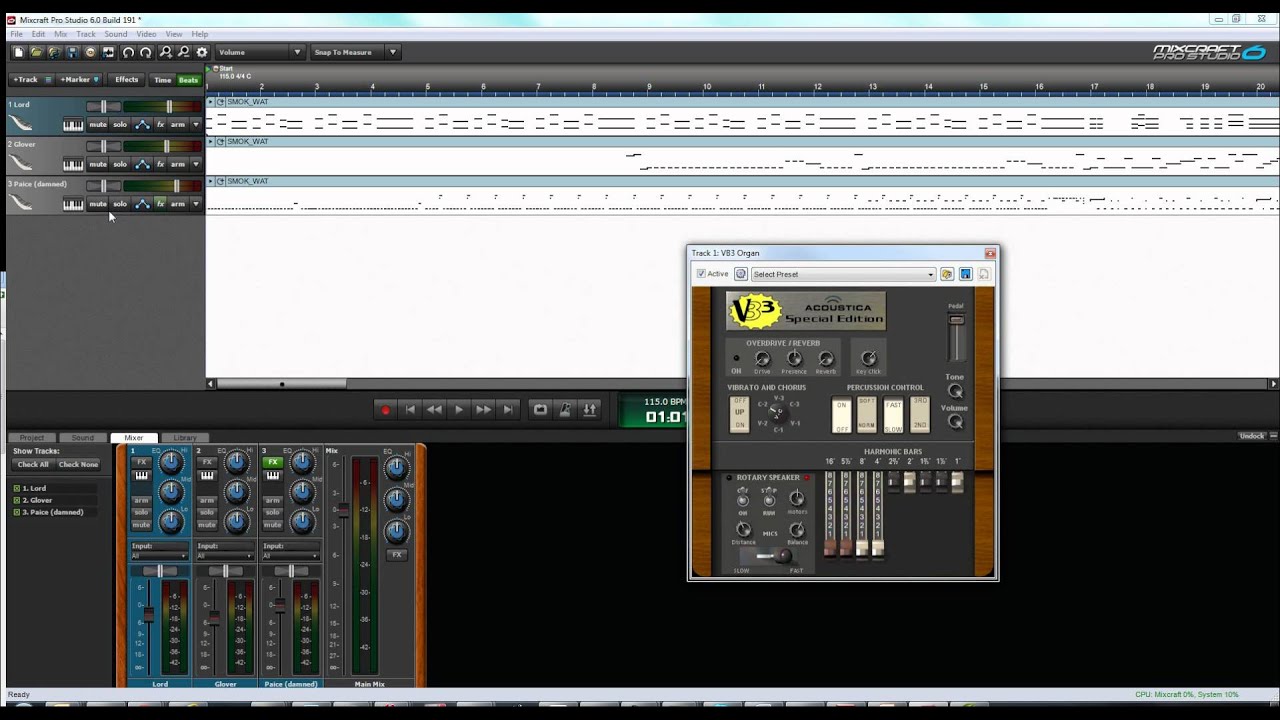
Task: Arm the Paice (damned) track
Action: [x=177, y=204]
